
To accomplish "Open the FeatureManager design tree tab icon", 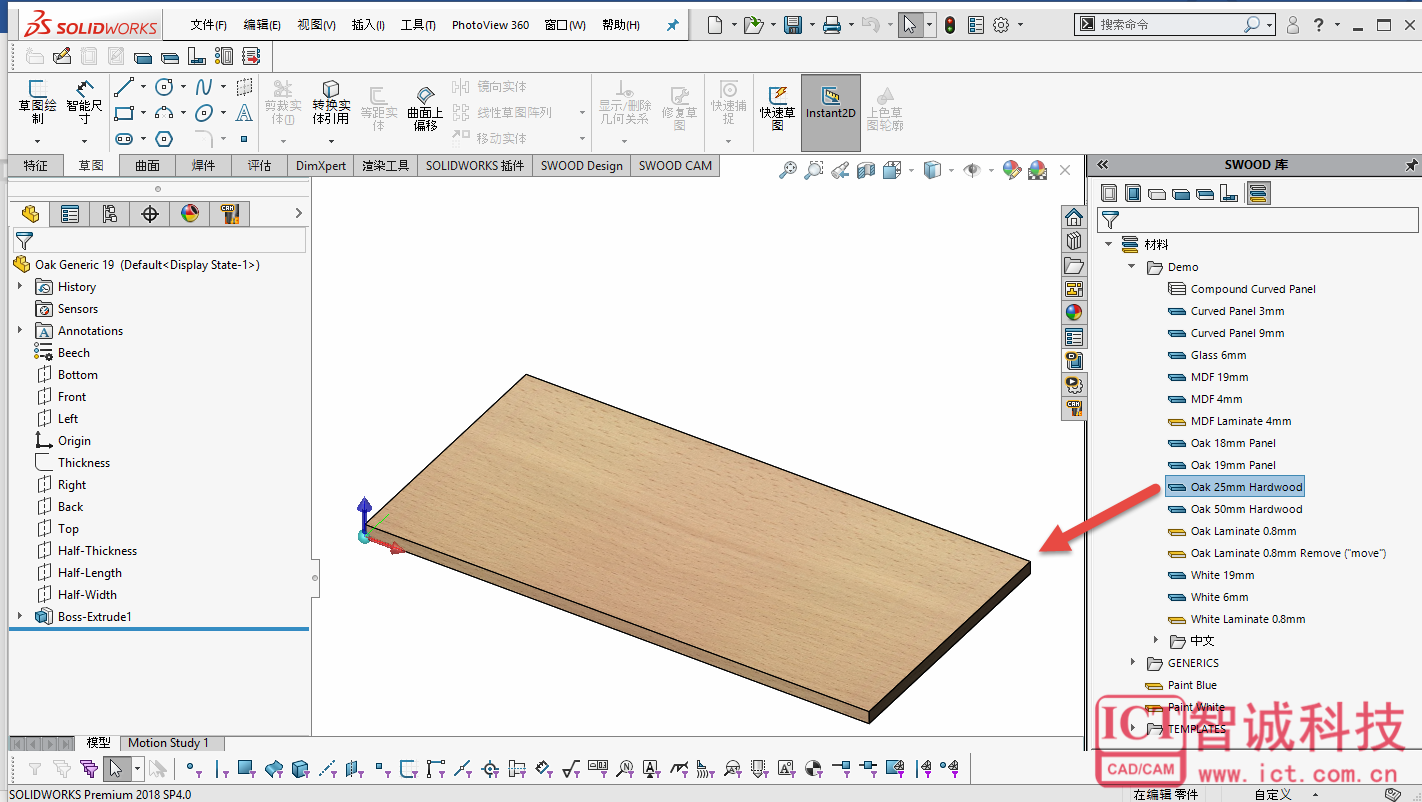I will click(x=30, y=213).
